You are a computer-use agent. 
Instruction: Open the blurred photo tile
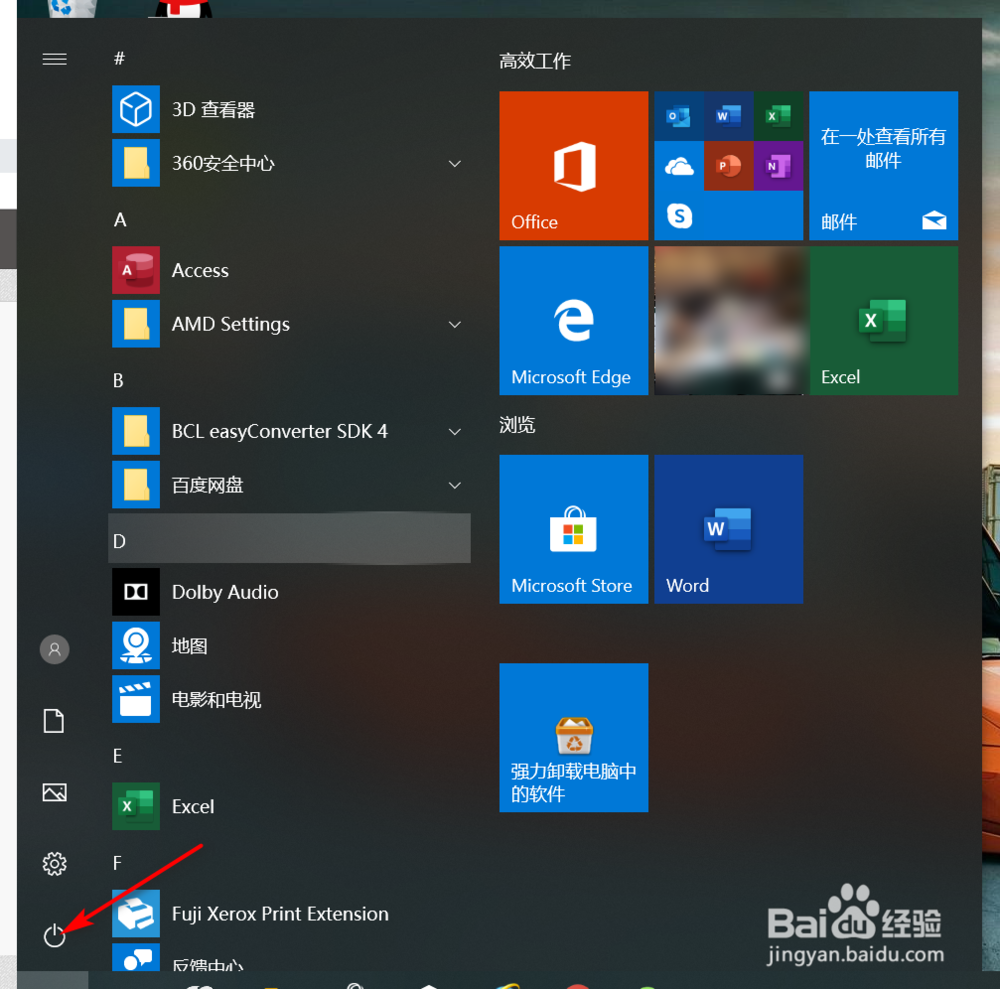pos(728,320)
